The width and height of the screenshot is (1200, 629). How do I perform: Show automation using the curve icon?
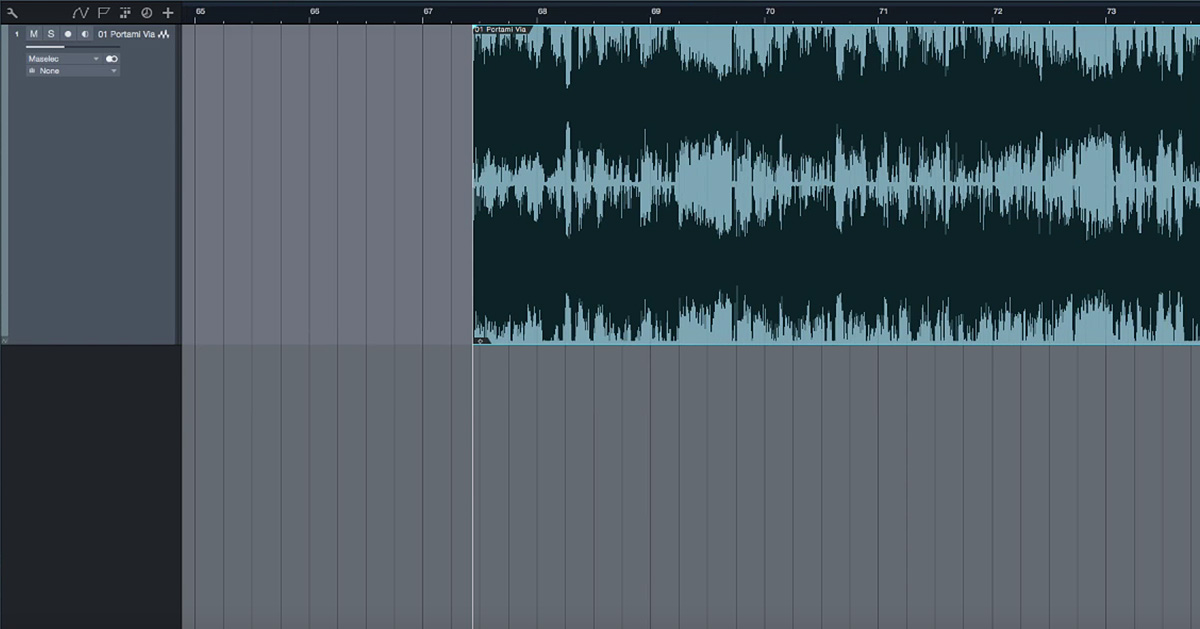point(81,13)
